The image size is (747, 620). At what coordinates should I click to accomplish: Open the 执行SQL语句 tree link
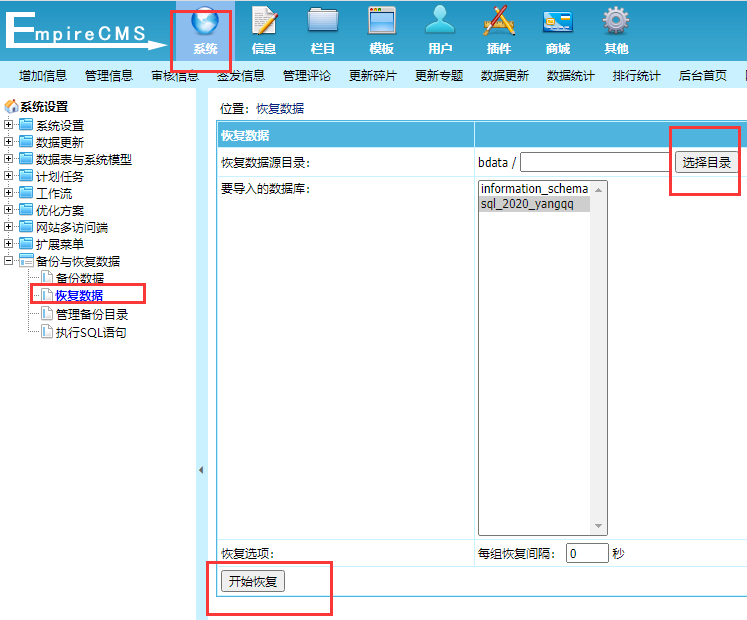coord(91,332)
